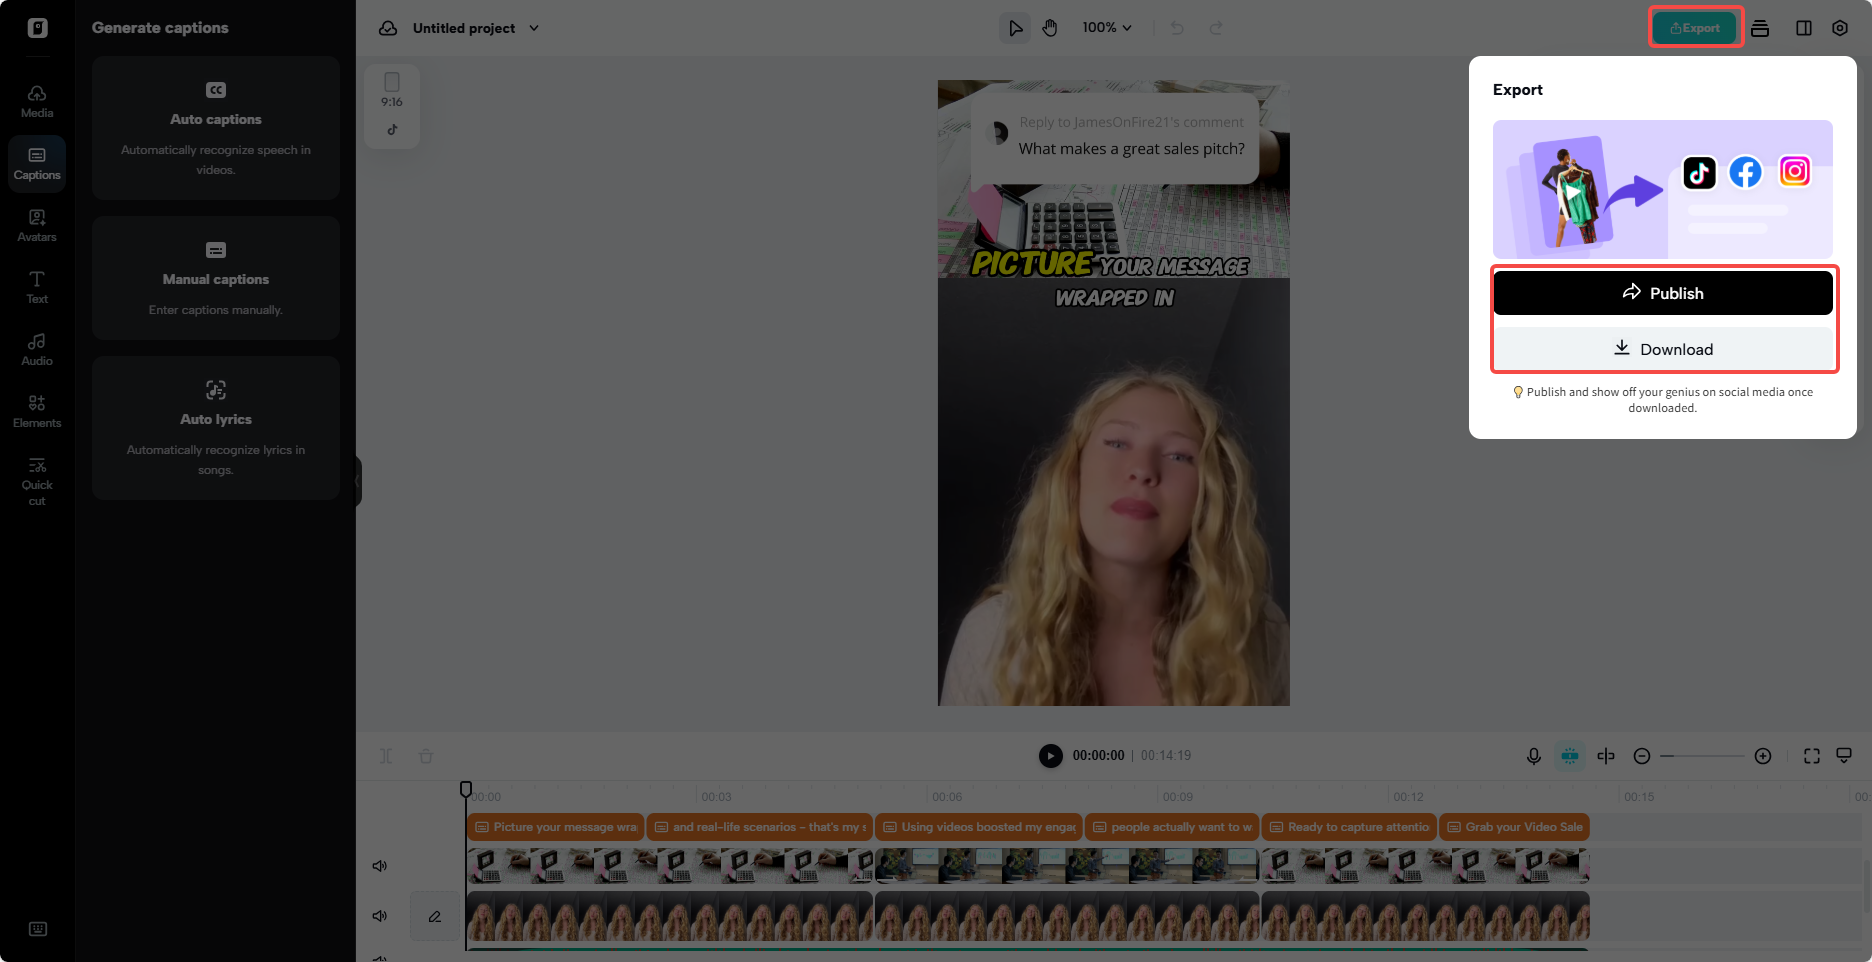Click the export preview illustration banner

pos(1663,189)
